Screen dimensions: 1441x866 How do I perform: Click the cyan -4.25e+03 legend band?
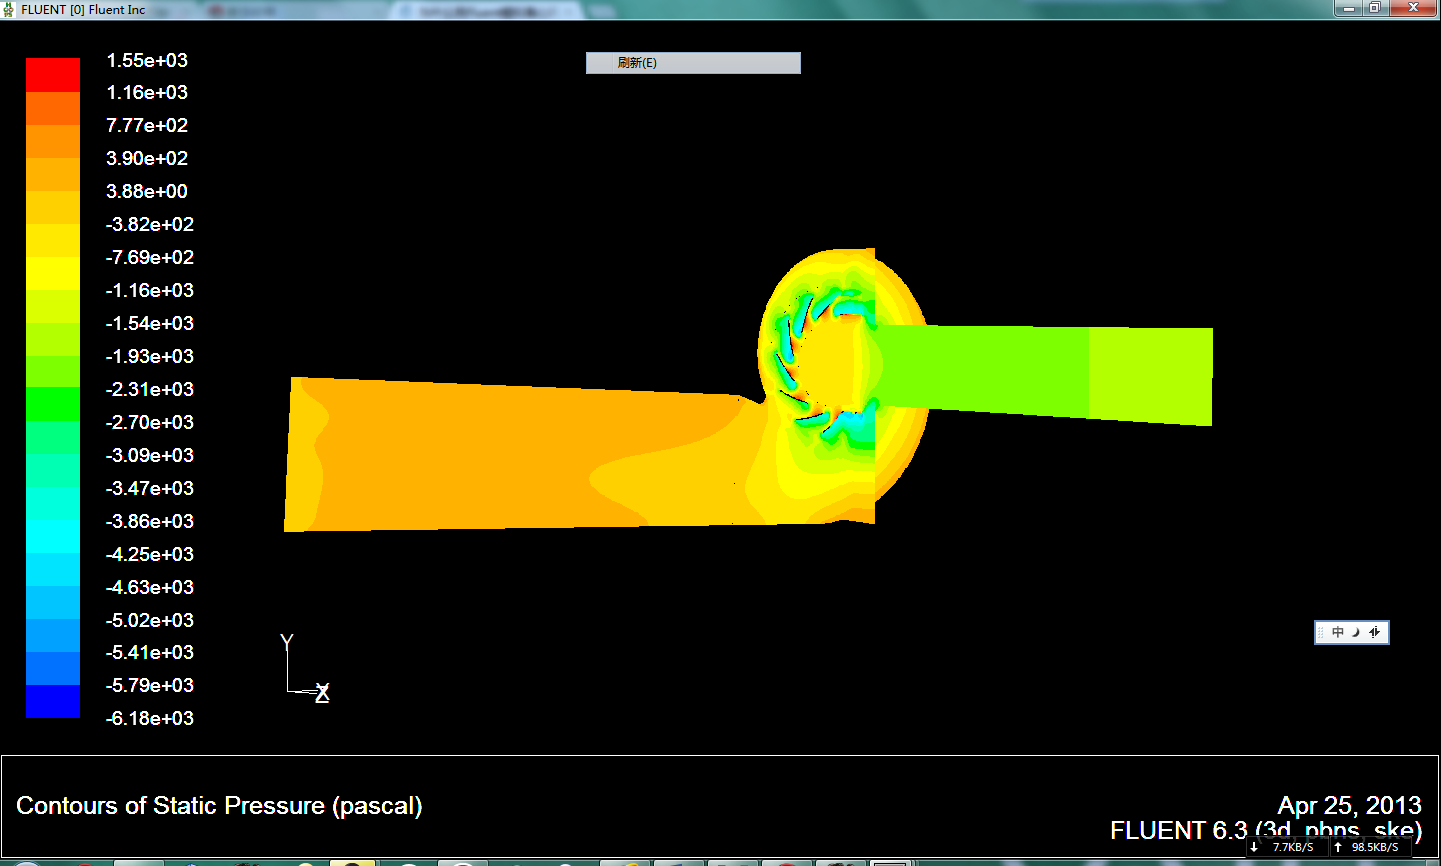click(52, 537)
